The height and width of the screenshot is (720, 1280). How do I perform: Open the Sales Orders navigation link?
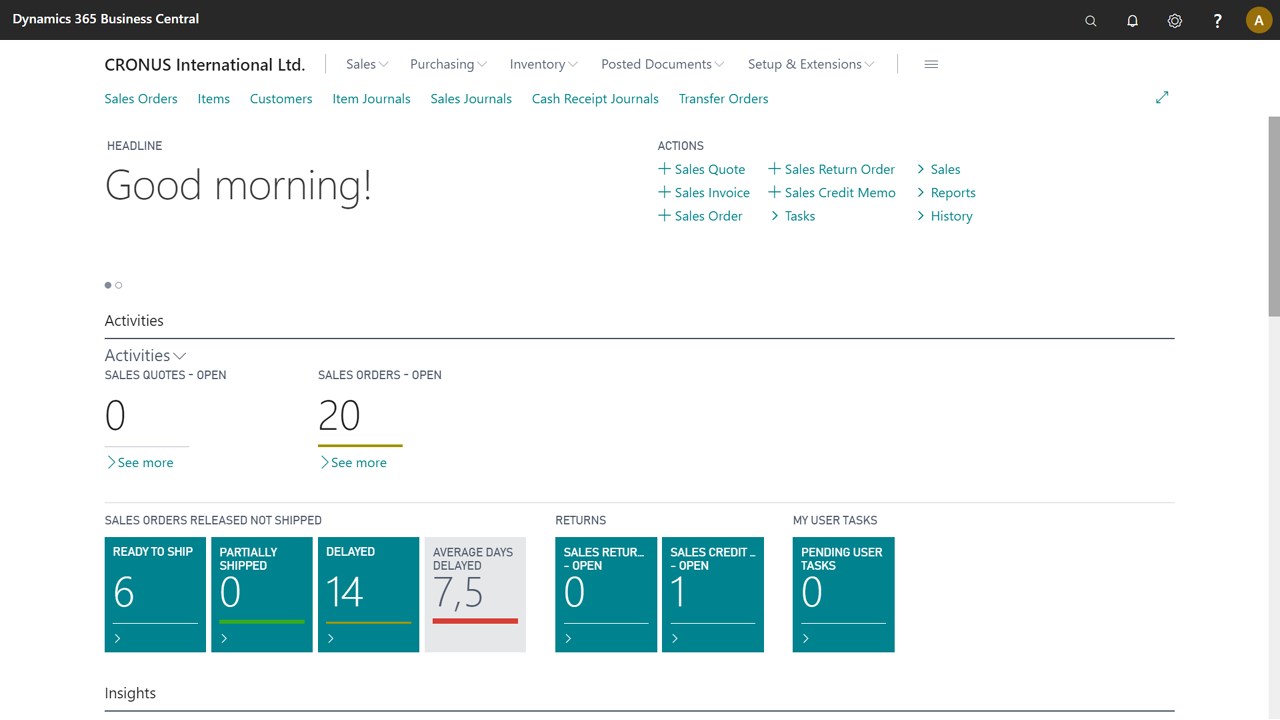coord(141,99)
